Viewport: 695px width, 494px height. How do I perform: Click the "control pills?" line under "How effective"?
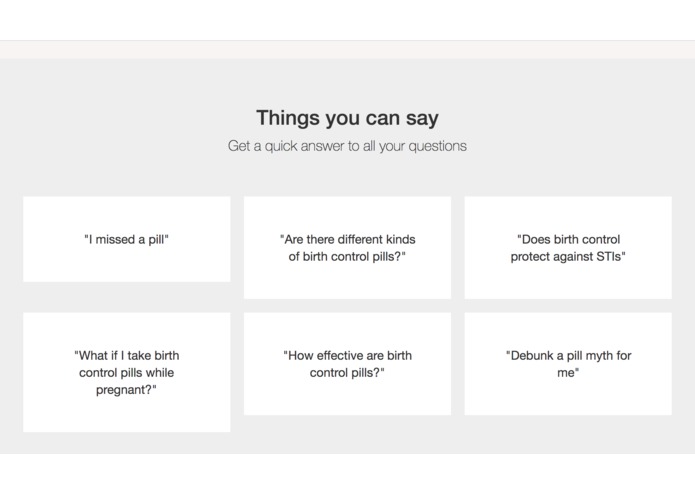click(347, 373)
